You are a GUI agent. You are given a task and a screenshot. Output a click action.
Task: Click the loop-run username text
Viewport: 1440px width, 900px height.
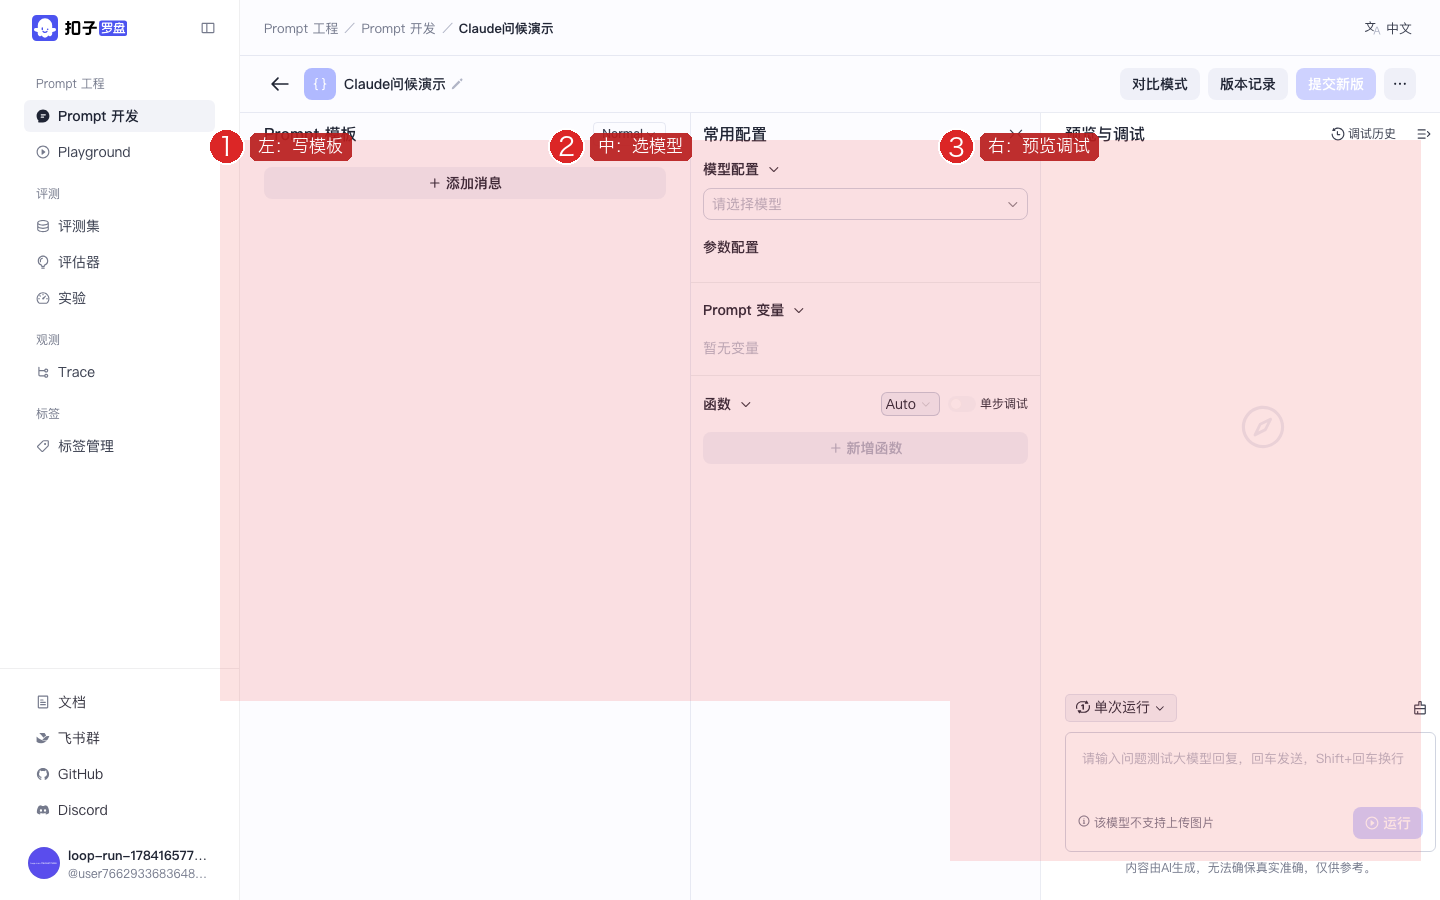click(137, 855)
